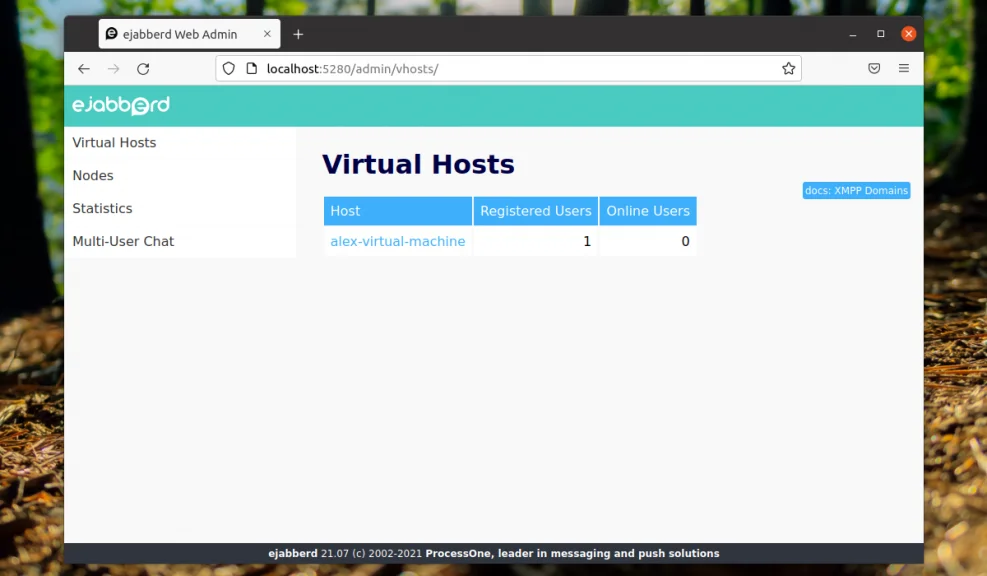Viewport: 987px width, 576px height.
Task: Reload the page with refresh icon
Action: [x=143, y=69]
